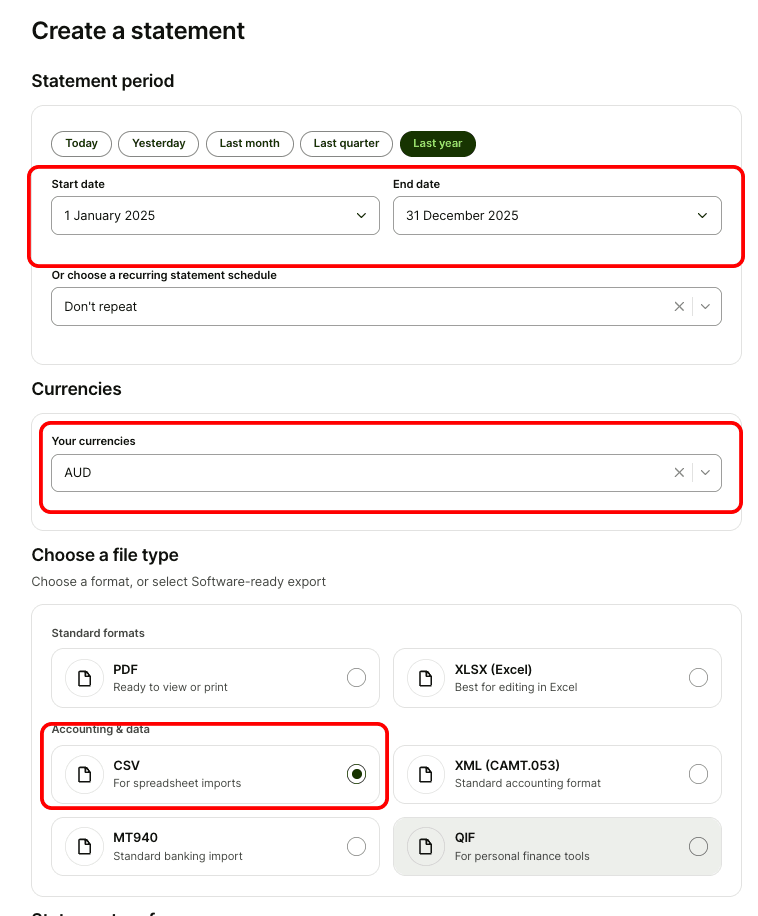This screenshot has width=758, height=916.
Task: Click the 'Create a statement' heading
Action: [x=138, y=31]
